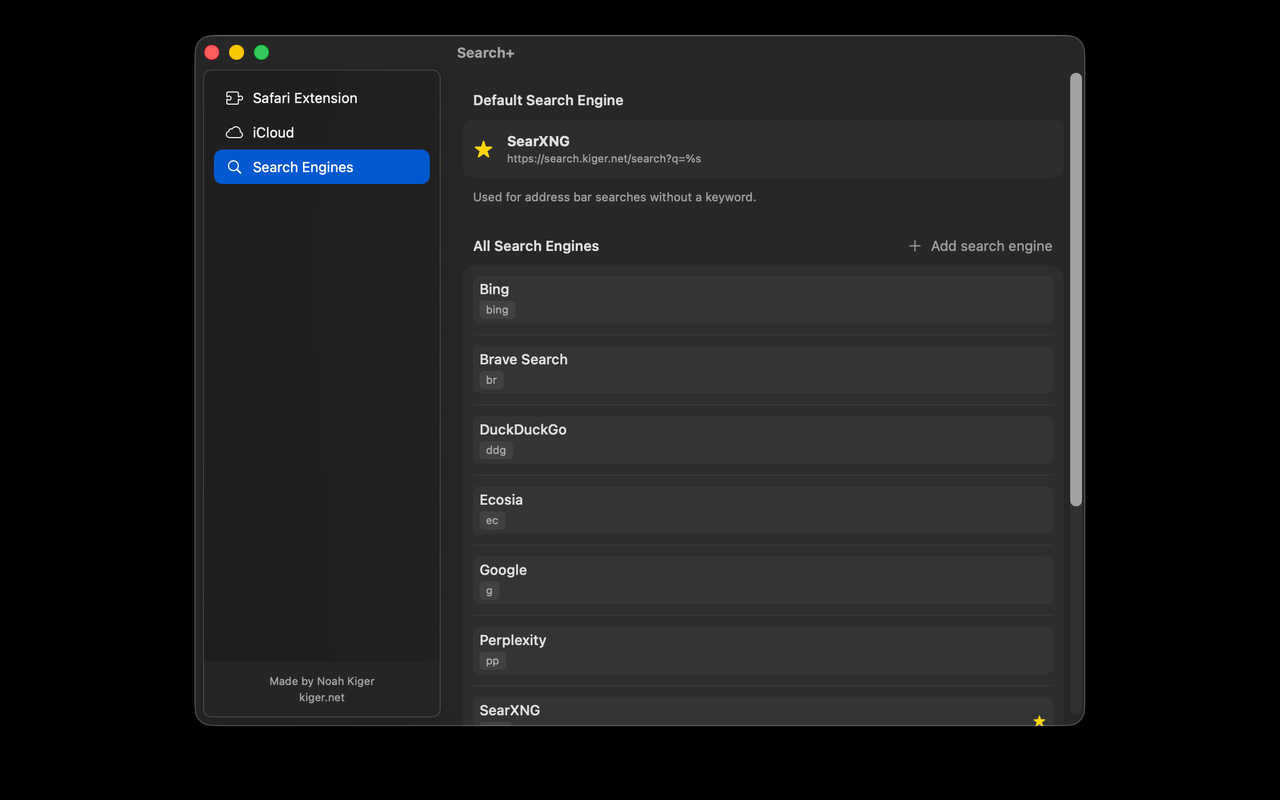Viewport: 1280px width, 800px height.
Task: Select the Perplexity engine row
Action: (763, 650)
